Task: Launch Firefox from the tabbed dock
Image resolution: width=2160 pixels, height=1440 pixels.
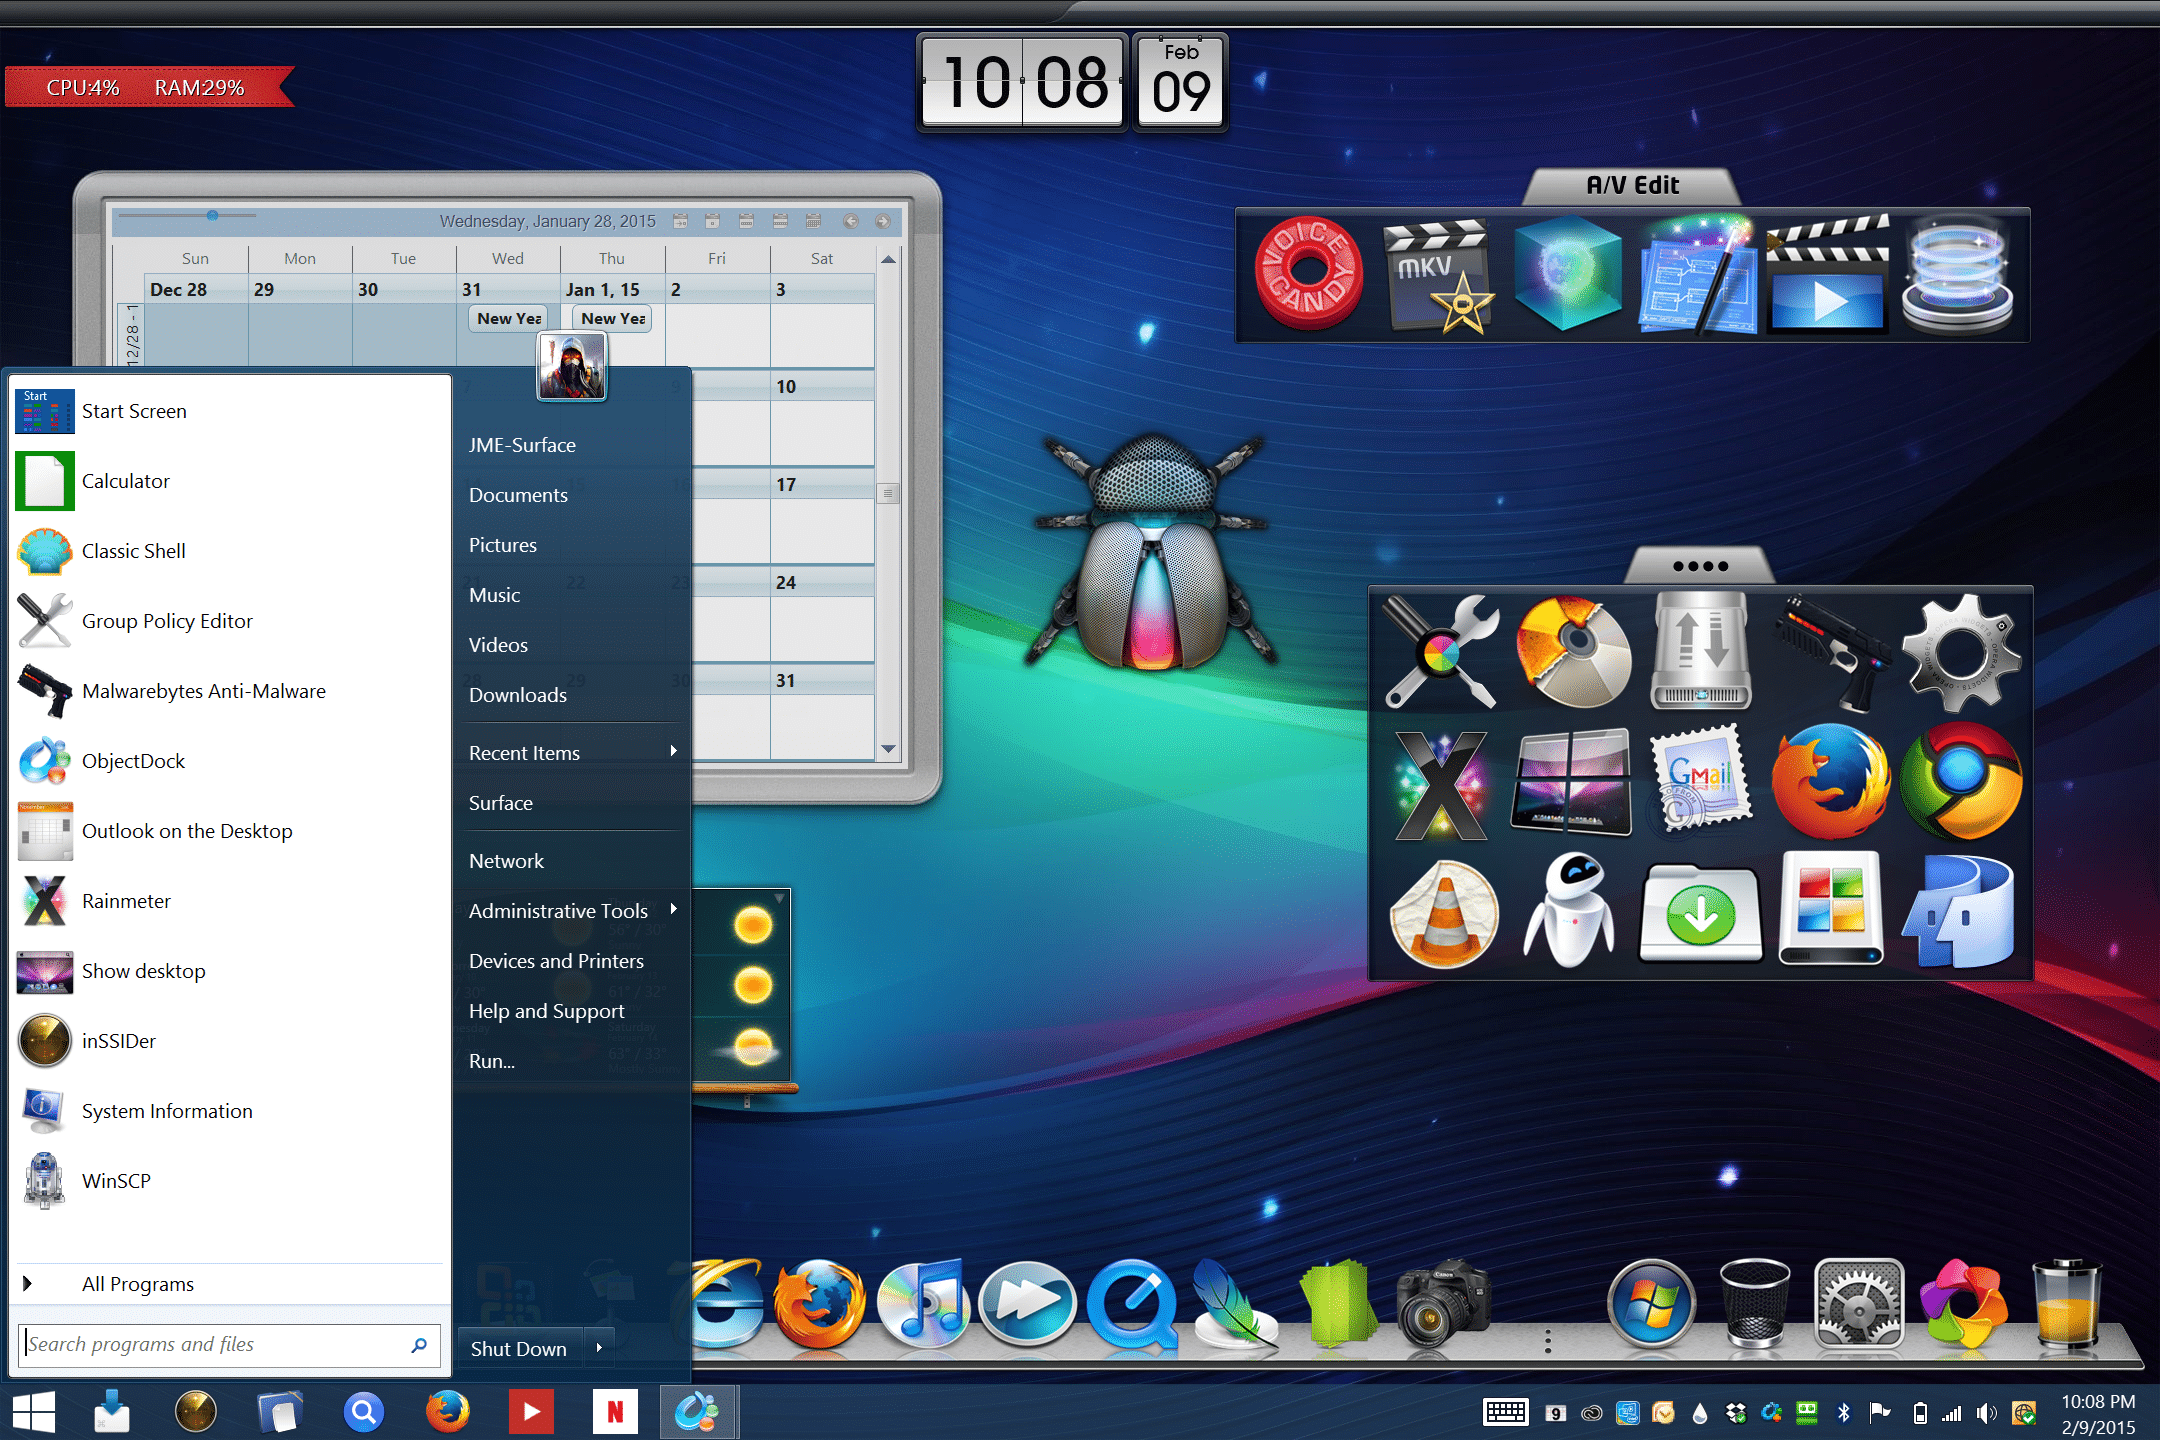Action: 1831,783
